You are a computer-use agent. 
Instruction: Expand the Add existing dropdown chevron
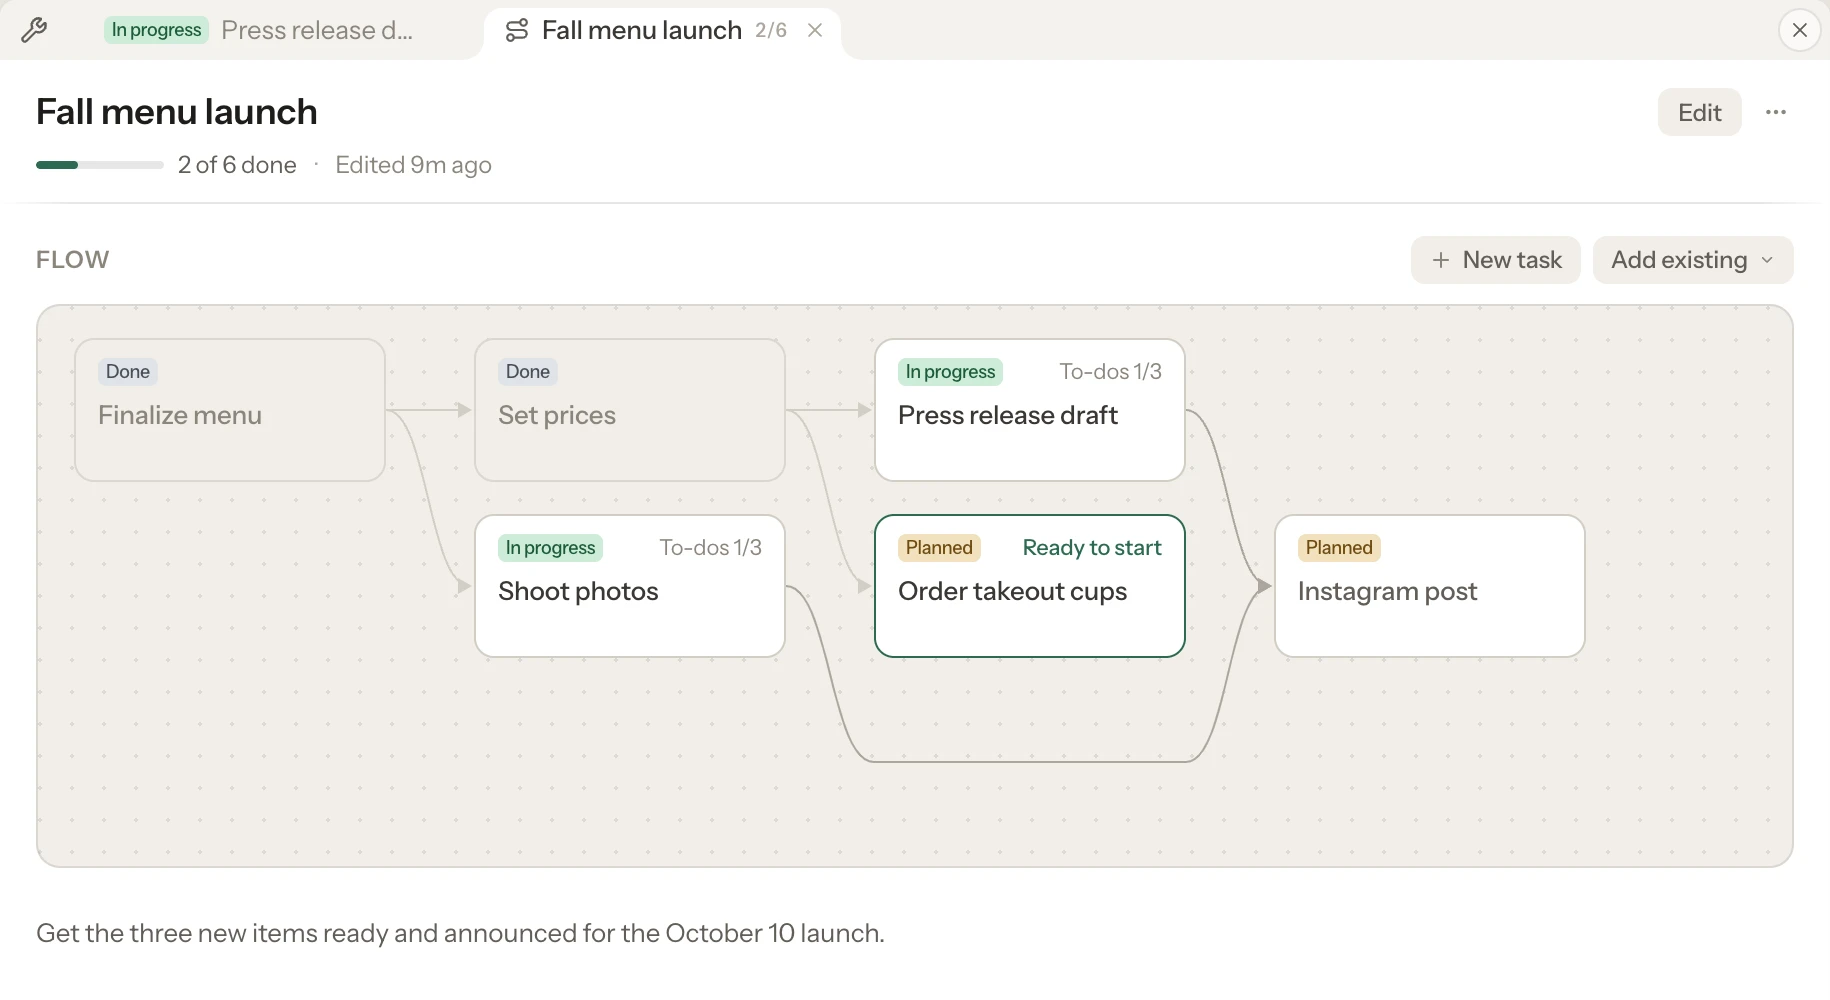point(1767,260)
